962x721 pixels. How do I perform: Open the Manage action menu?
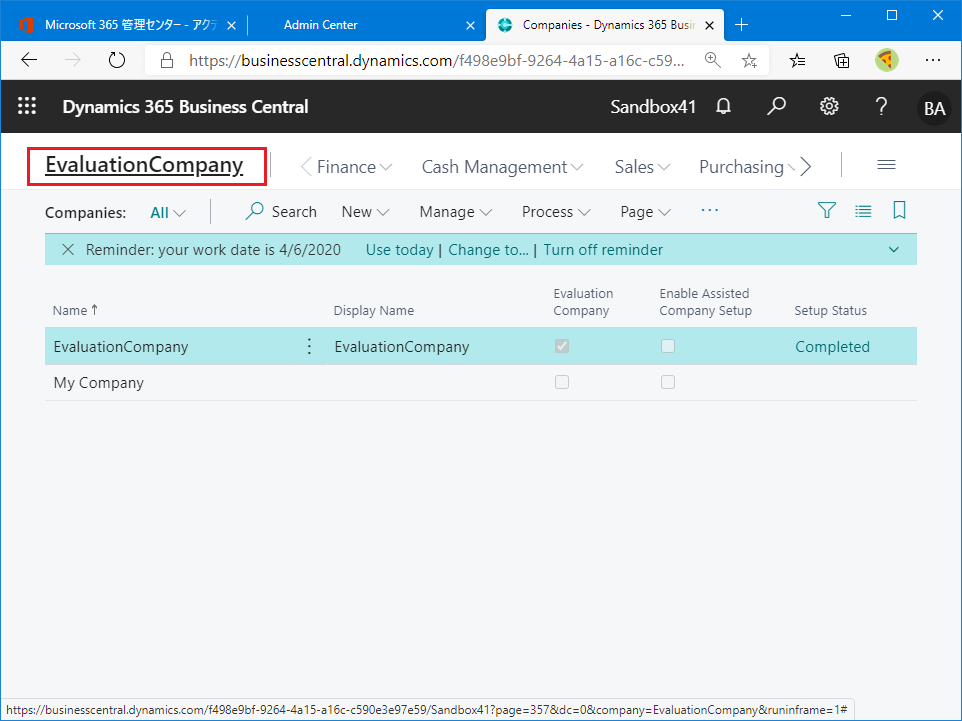[x=456, y=212]
